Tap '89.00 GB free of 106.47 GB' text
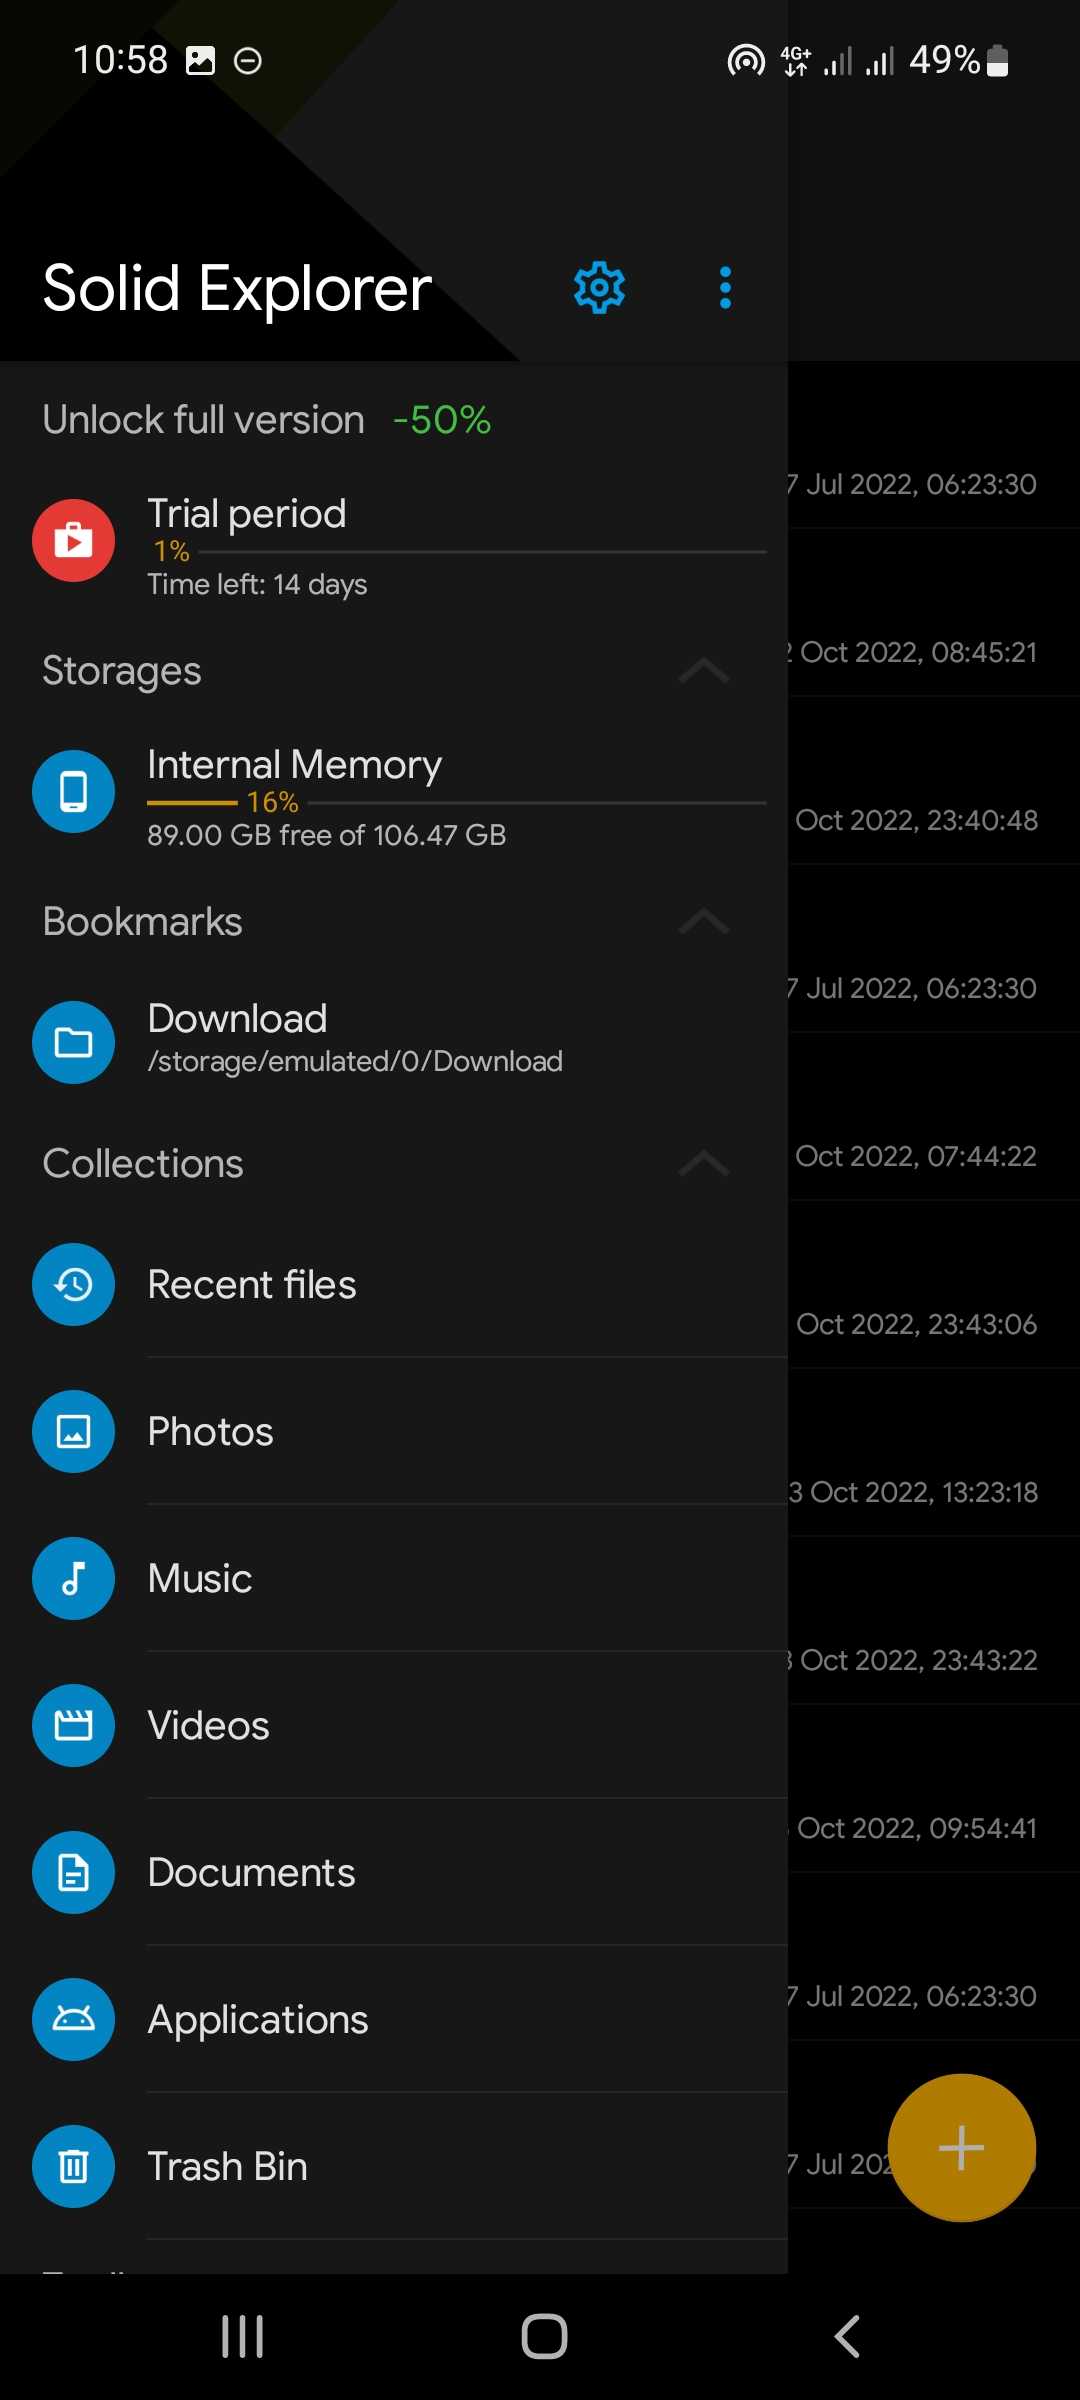This screenshot has height=2400, width=1080. (327, 835)
